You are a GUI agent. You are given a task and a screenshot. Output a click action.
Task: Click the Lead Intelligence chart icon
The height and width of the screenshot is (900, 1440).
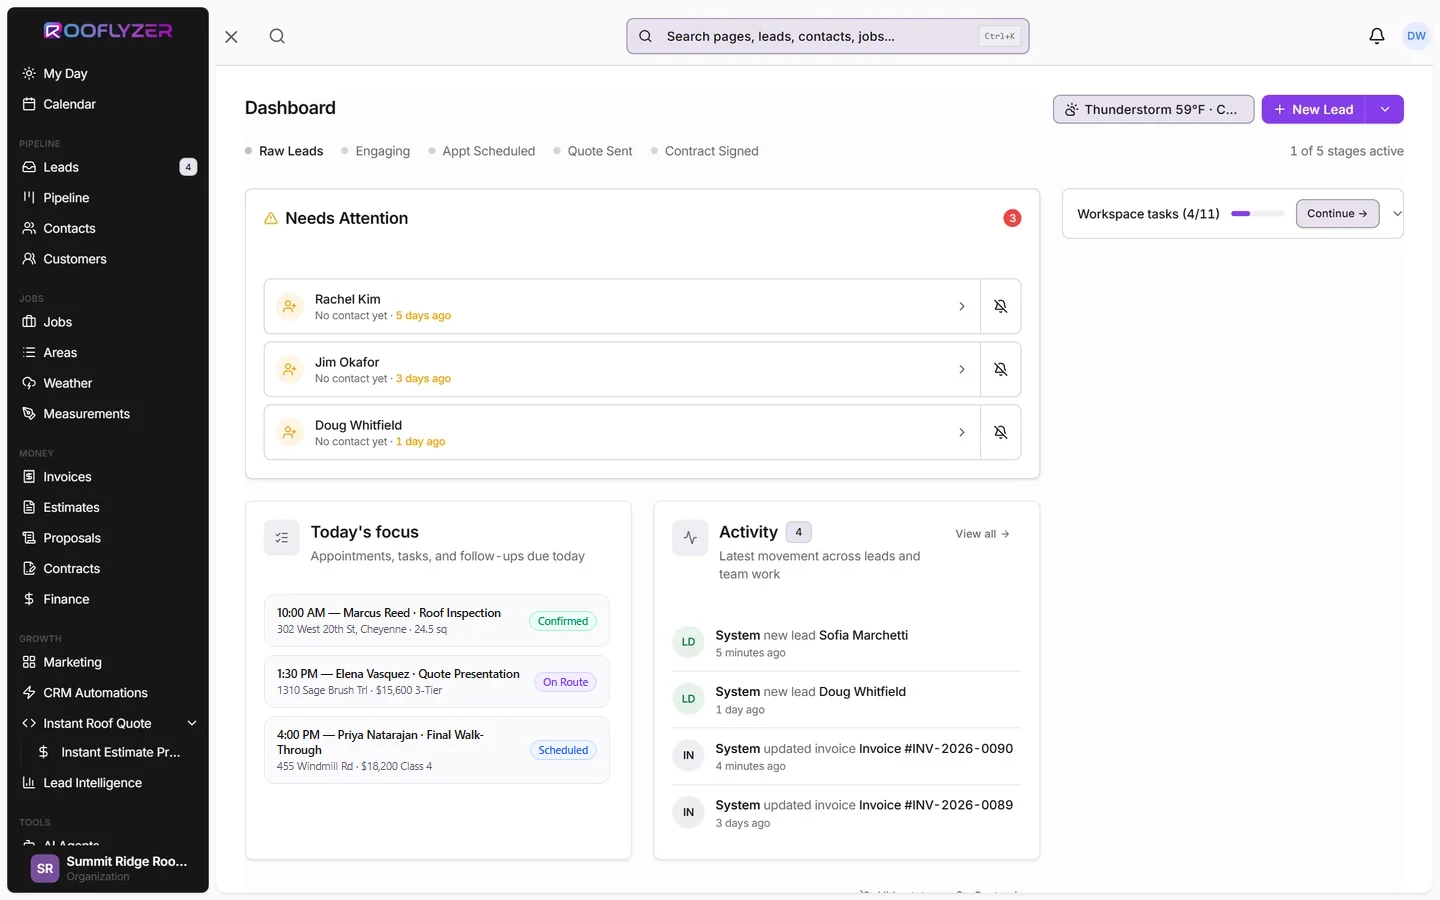pos(29,783)
